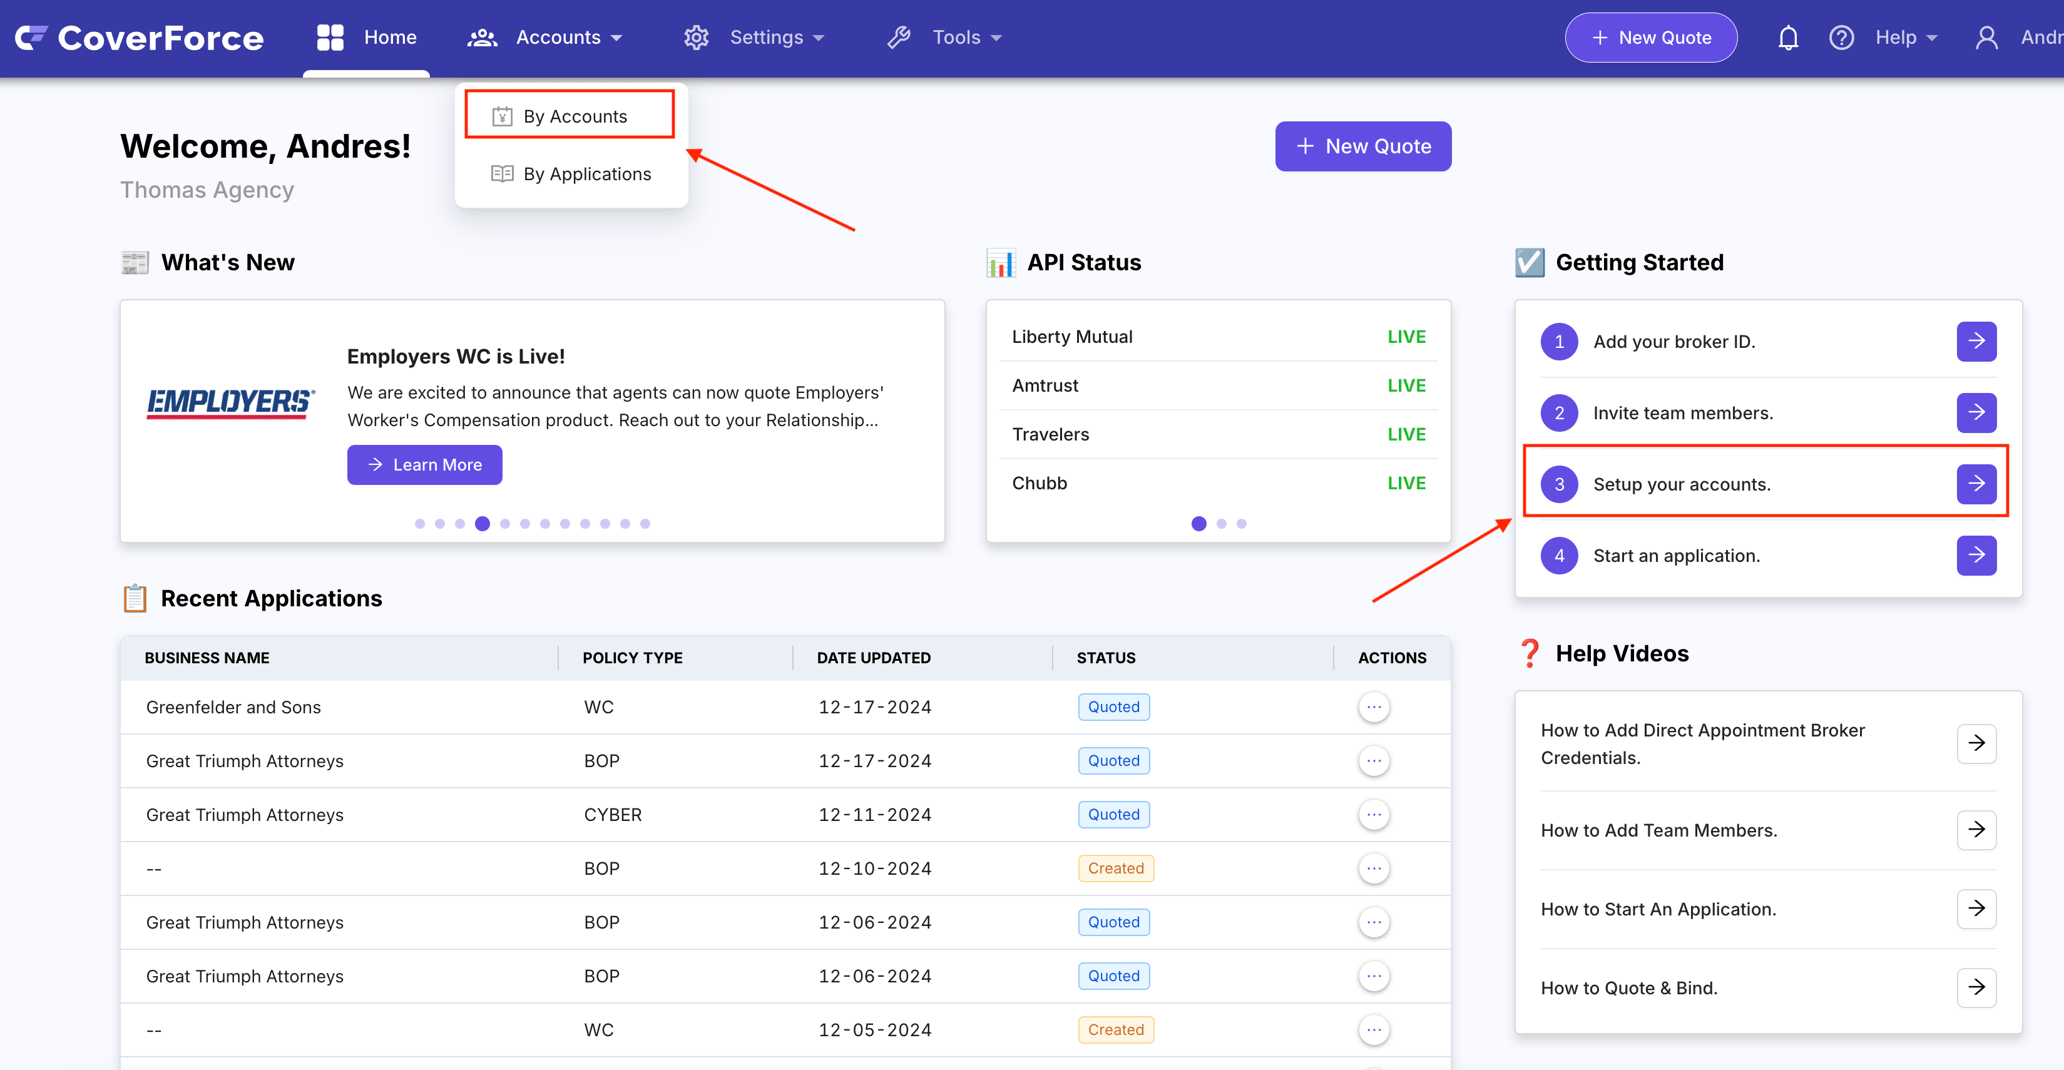This screenshot has height=1070, width=2064.
Task: Click the Quoted status badge for Greenfelder and Sons
Action: coord(1113,707)
